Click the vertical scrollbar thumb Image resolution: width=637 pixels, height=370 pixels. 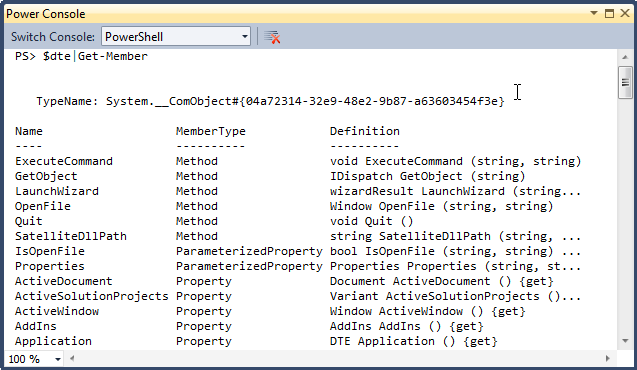[x=625, y=82]
